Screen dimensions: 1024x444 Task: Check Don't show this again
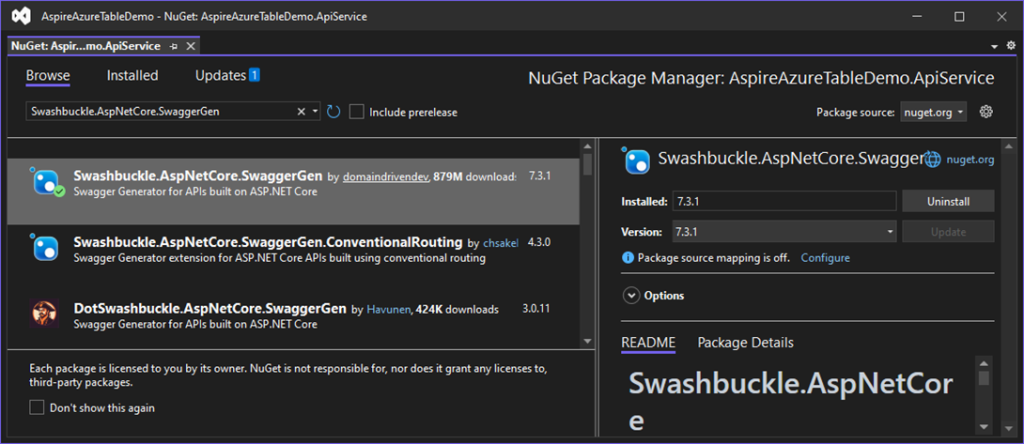pos(37,408)
